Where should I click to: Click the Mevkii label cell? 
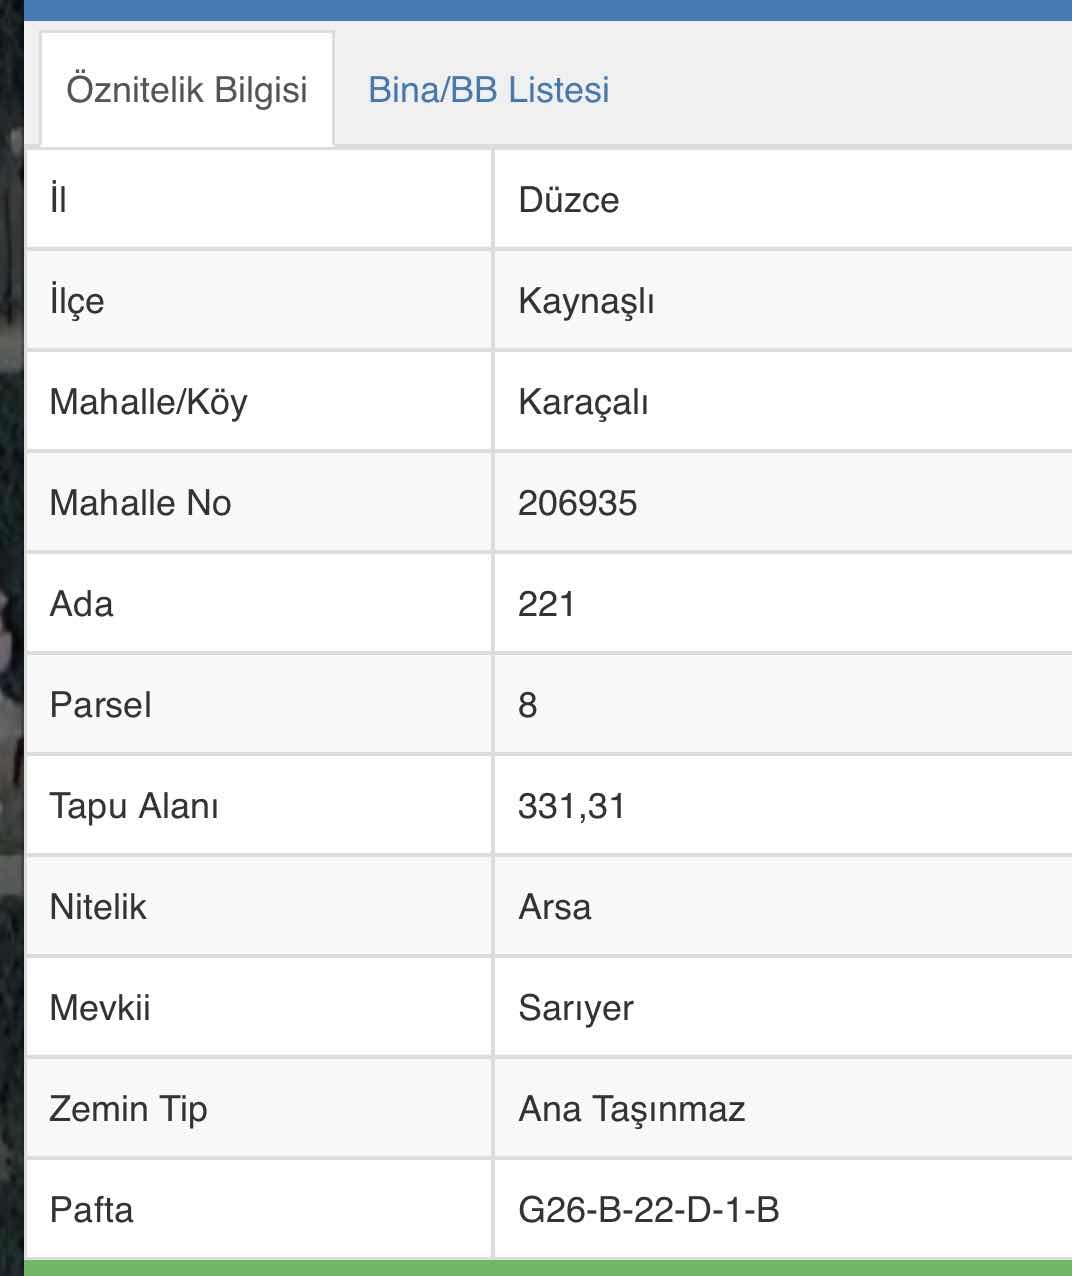(100, 1008)
